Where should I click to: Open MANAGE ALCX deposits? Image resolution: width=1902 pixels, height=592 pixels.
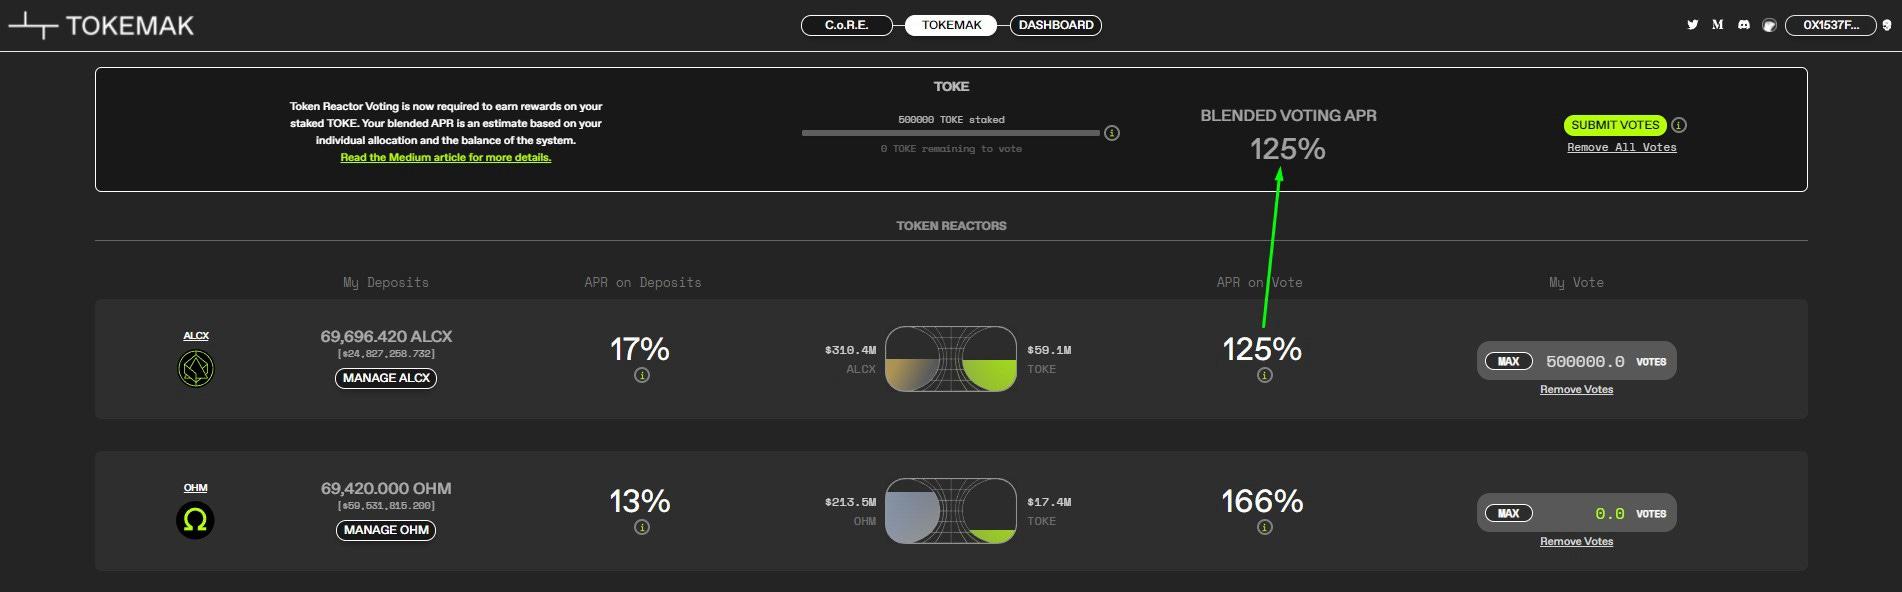click(x=386, y=378)
